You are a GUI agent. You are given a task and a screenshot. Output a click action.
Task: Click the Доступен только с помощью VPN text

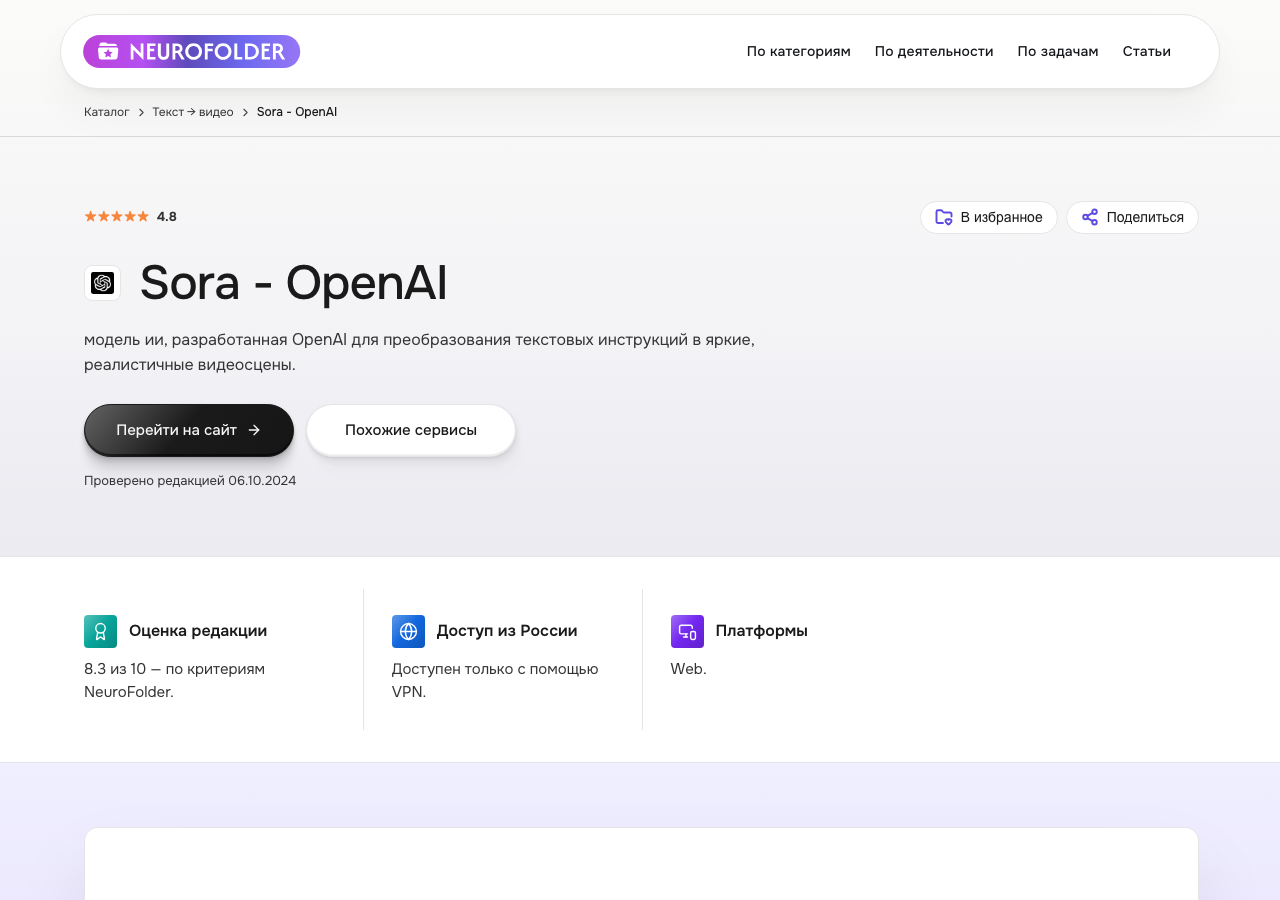(495, 680)
